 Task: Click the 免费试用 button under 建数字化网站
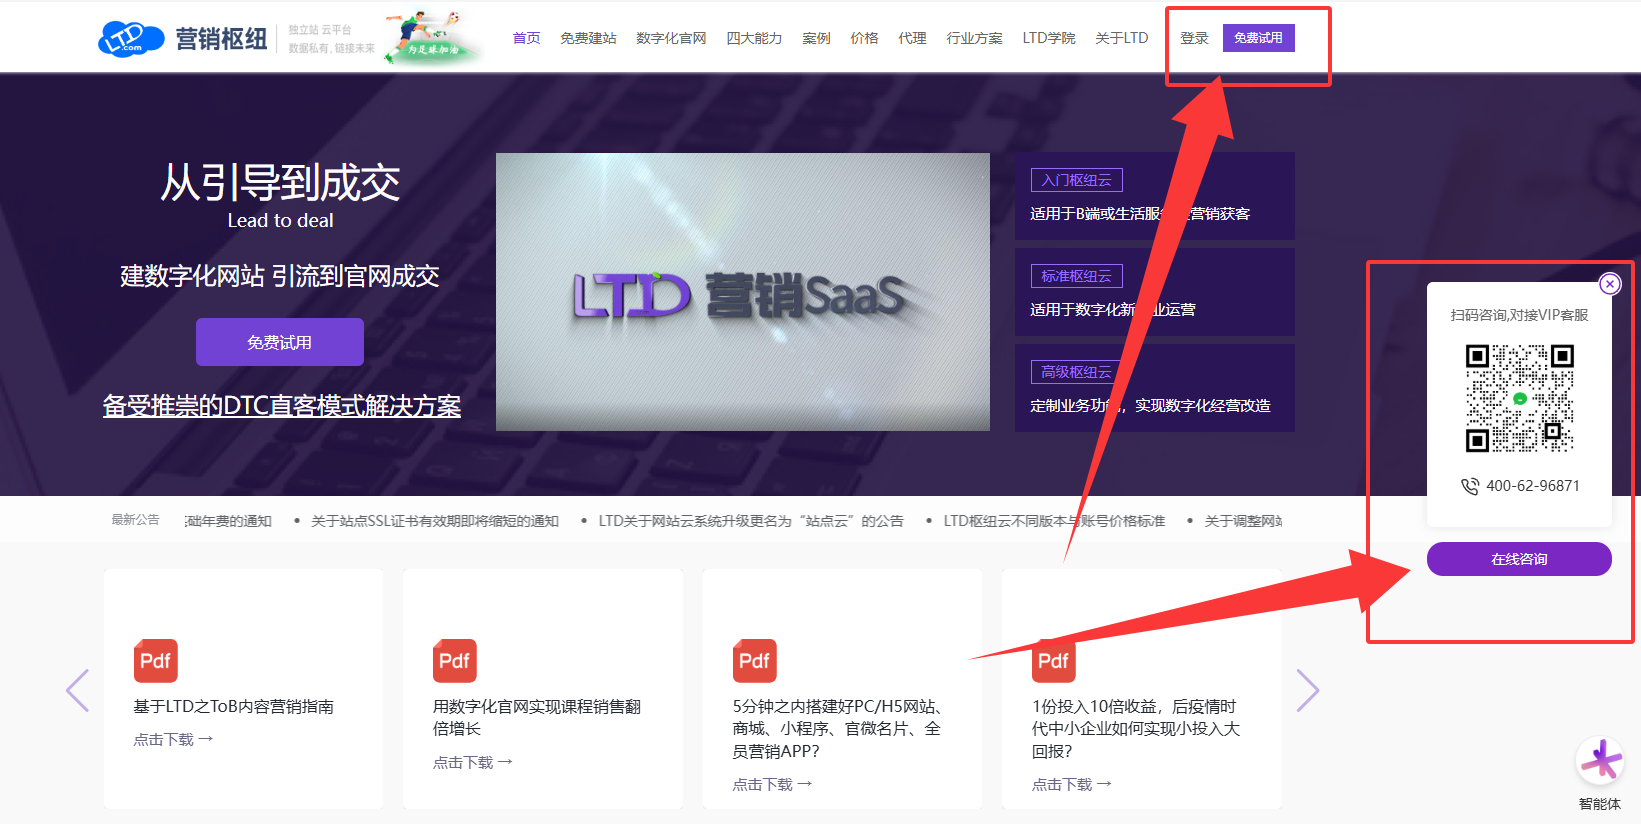(280, 342)
